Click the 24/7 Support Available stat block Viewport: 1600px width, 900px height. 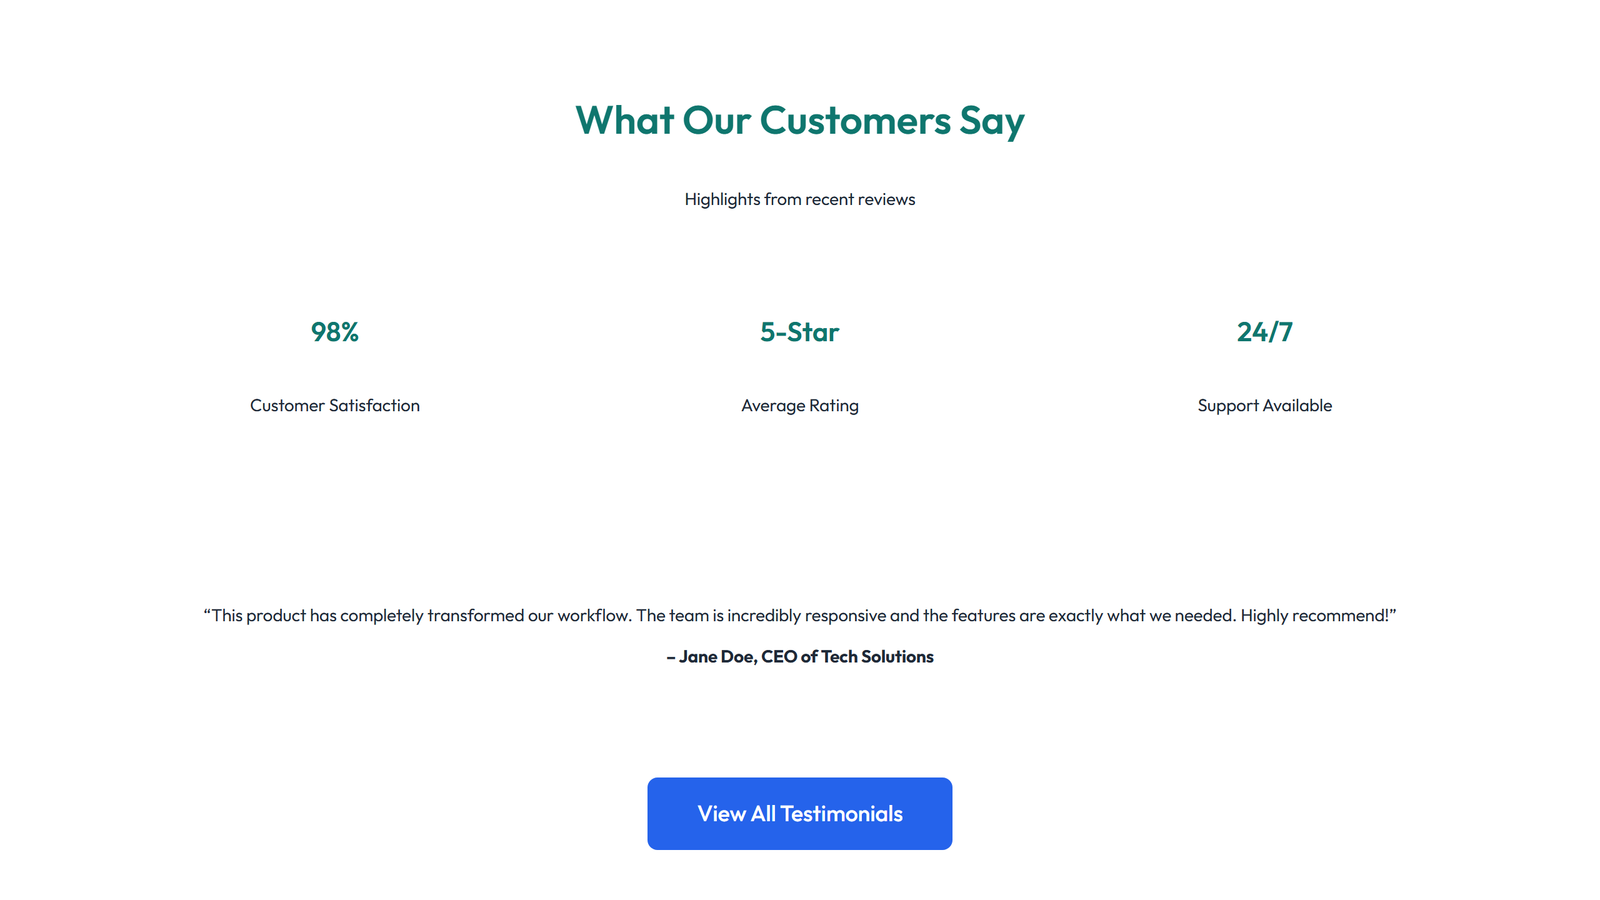tap(1264, 368)
